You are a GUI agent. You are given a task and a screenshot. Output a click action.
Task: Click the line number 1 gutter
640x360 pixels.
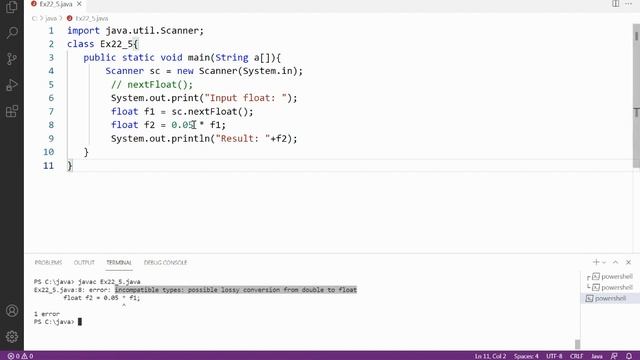click(51, 31)
